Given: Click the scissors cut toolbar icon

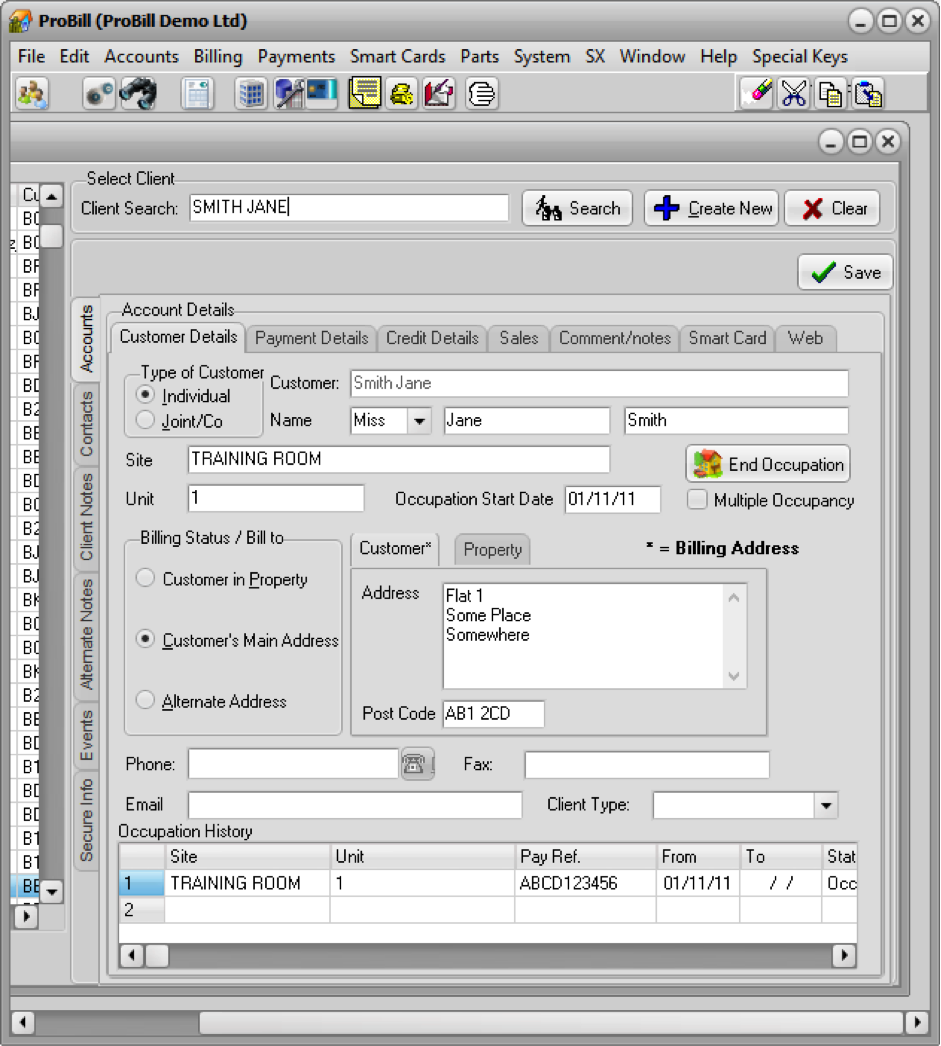Looking at the screenshot, I should tap(794, 93).
